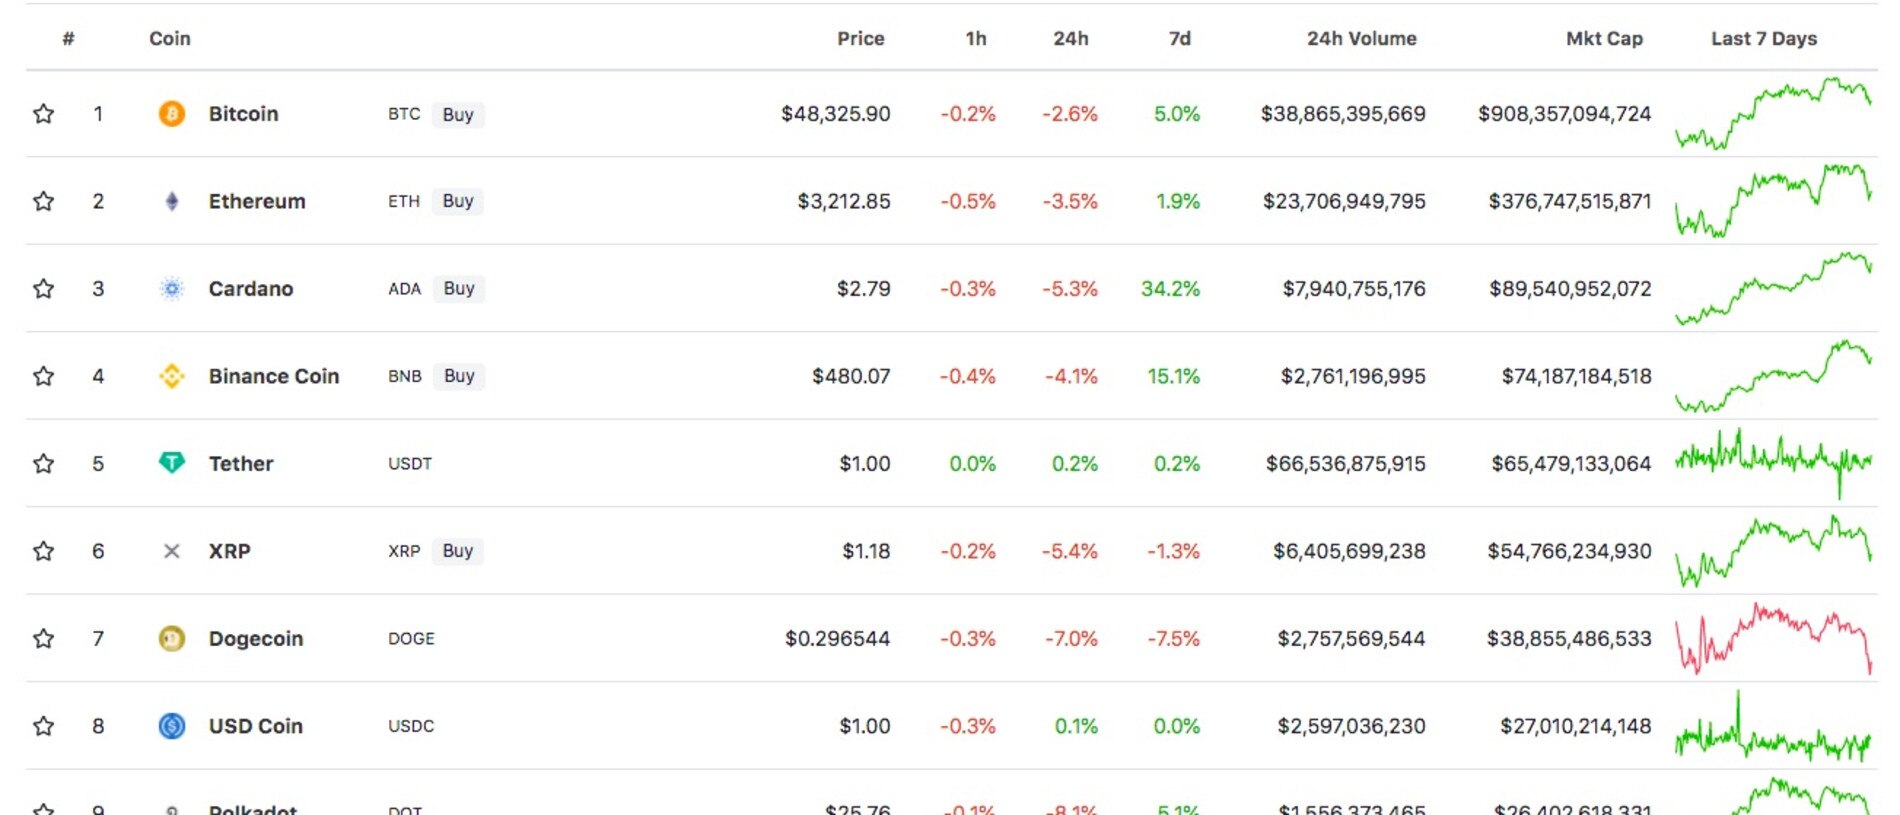Image resolution: width=1900 pixels, height=815 pixels.
Task: Star Ethereum as a favorite
Action: pyautogui.click(x=43, y=201)
